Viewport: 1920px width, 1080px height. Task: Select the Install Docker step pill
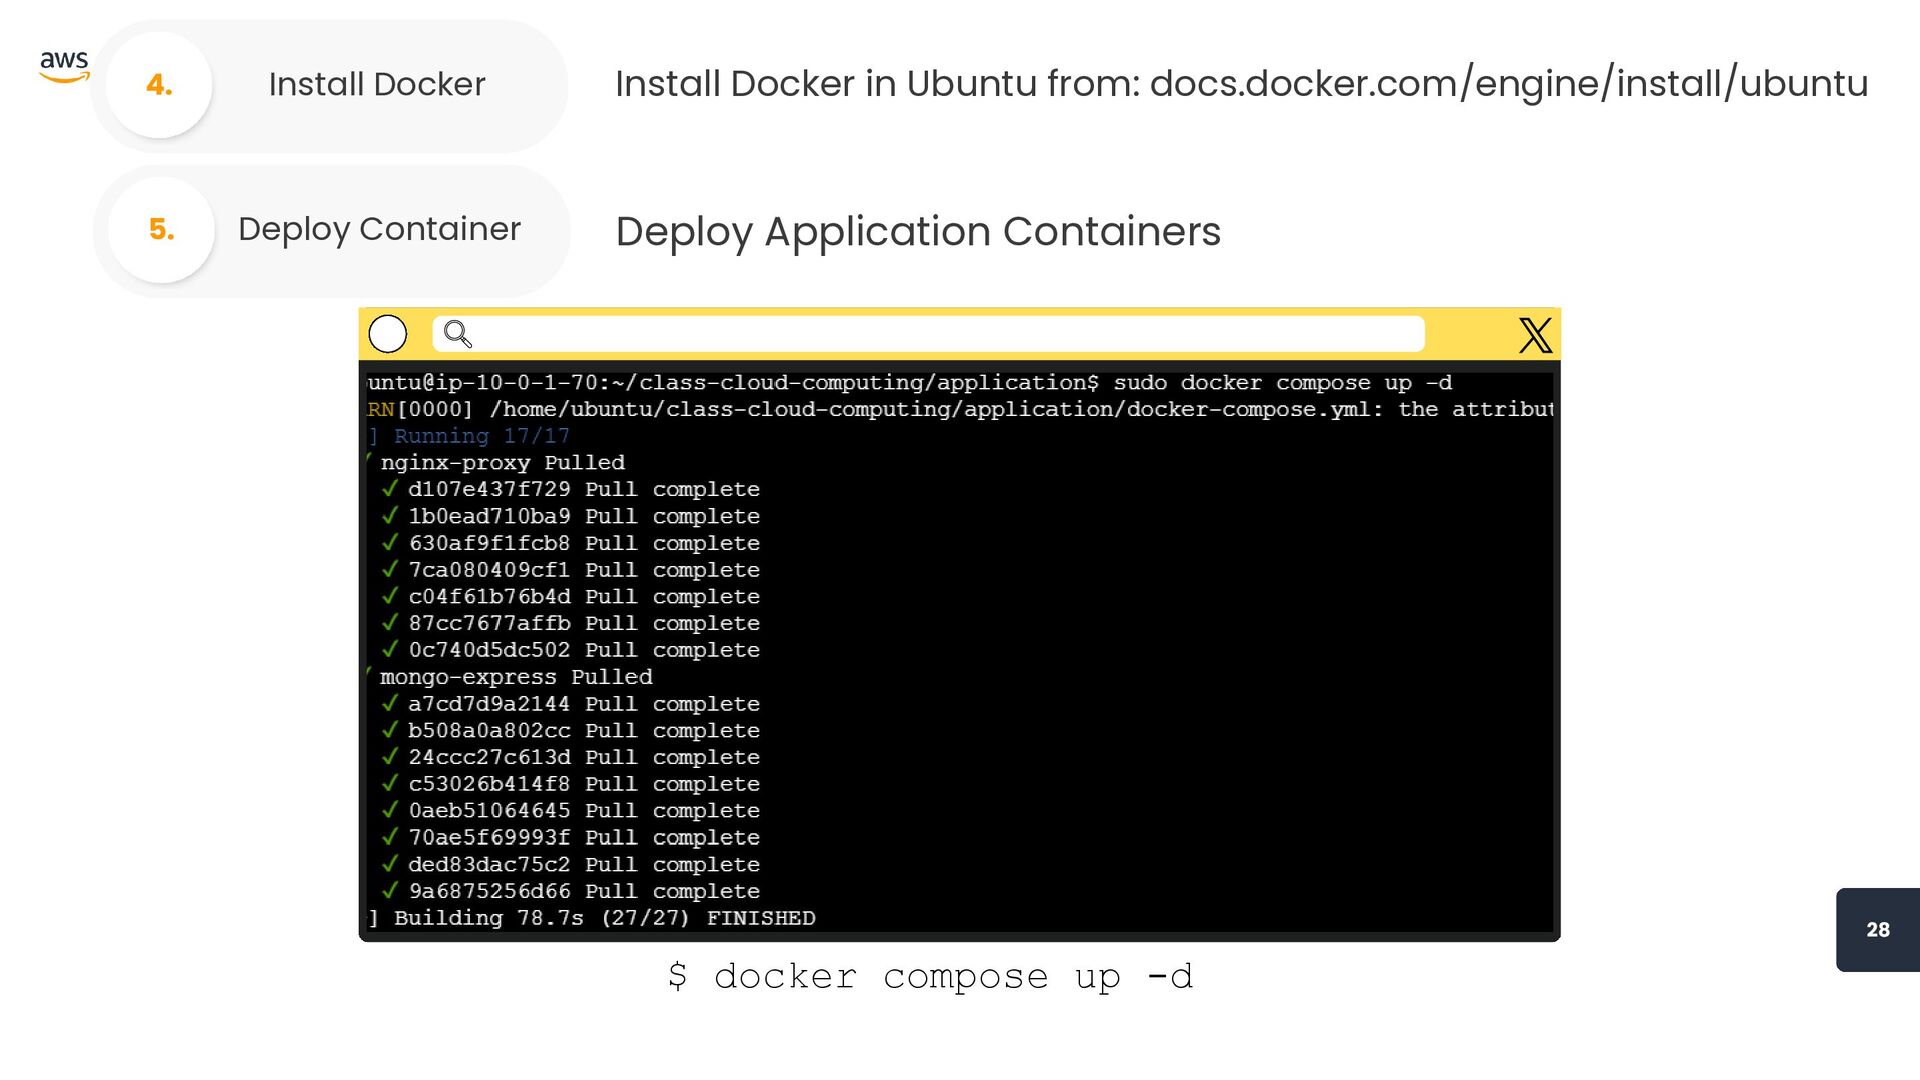pyautogui.click(x=377, y=85)
